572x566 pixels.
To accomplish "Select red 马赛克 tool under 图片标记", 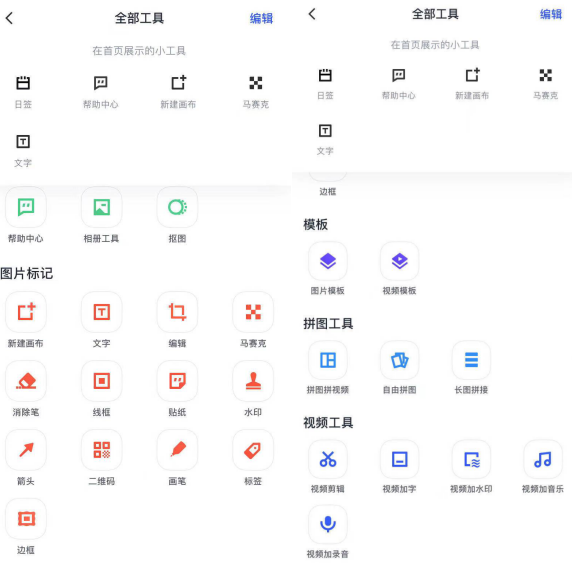I will (x=253, y=312).
